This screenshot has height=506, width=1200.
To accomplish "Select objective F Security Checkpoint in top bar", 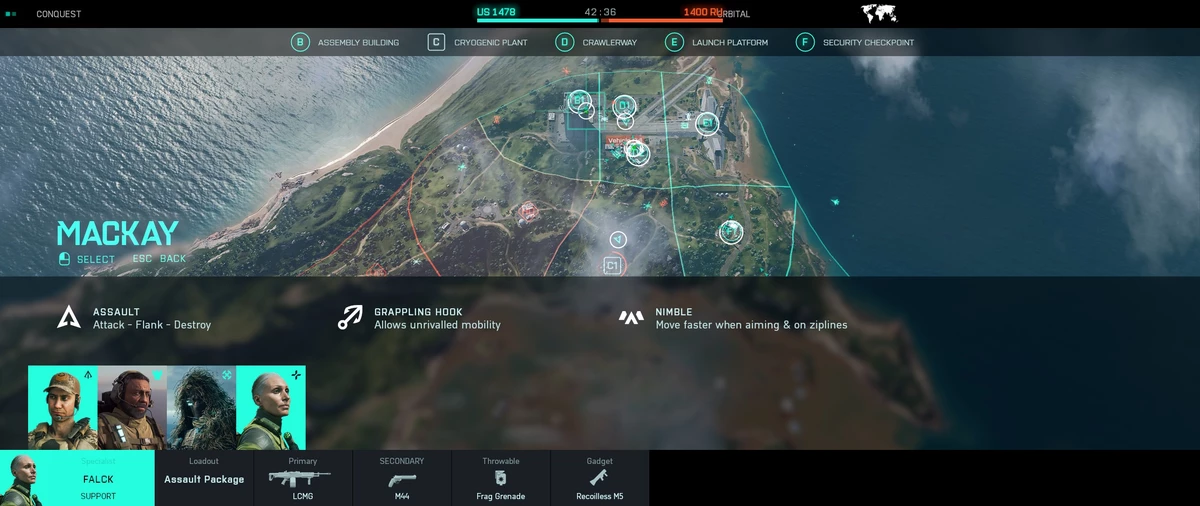I will tap(855, 42).
